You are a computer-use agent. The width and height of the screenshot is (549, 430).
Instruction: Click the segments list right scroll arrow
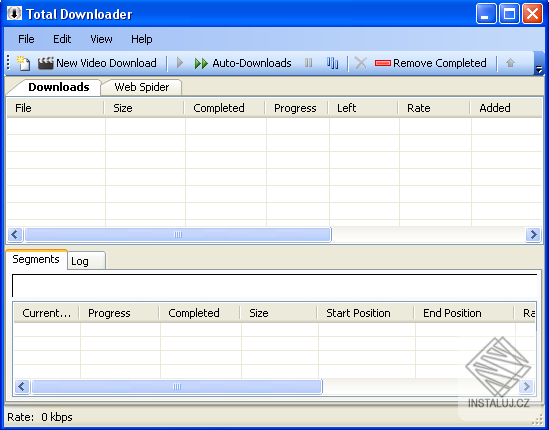click(527, 387)
